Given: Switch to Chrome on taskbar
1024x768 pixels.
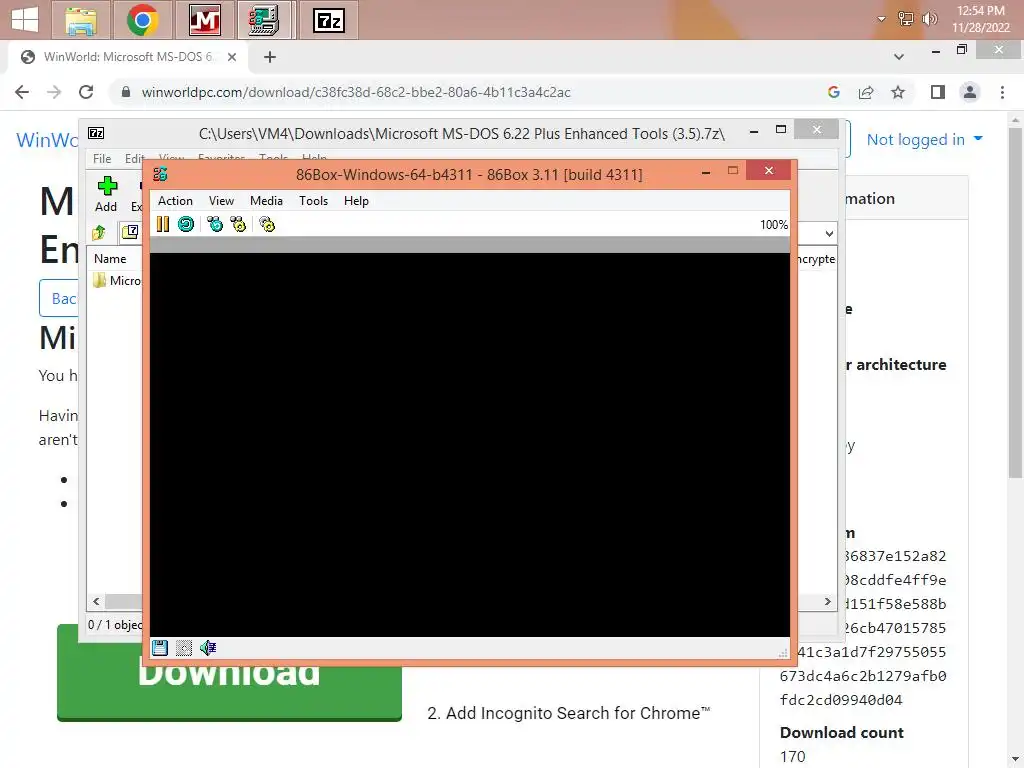Looking at the screenshot, I should (x=142, y=20).
